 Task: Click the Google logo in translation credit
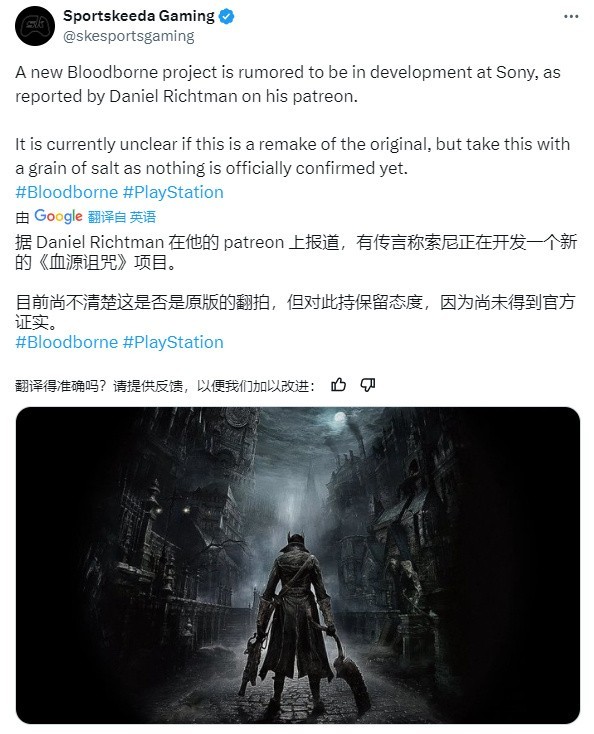pyautogui.click(x=58, y=216)
